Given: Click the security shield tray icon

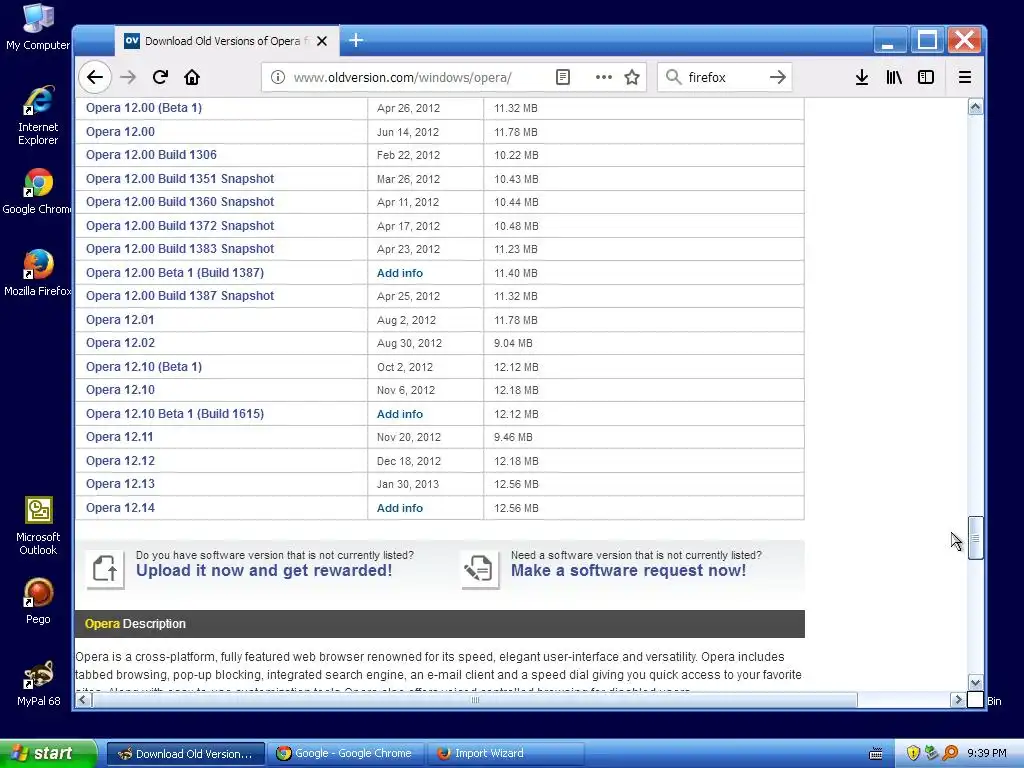Looking at the screenshot, I should pyautogui.click(x=913, y=753).
